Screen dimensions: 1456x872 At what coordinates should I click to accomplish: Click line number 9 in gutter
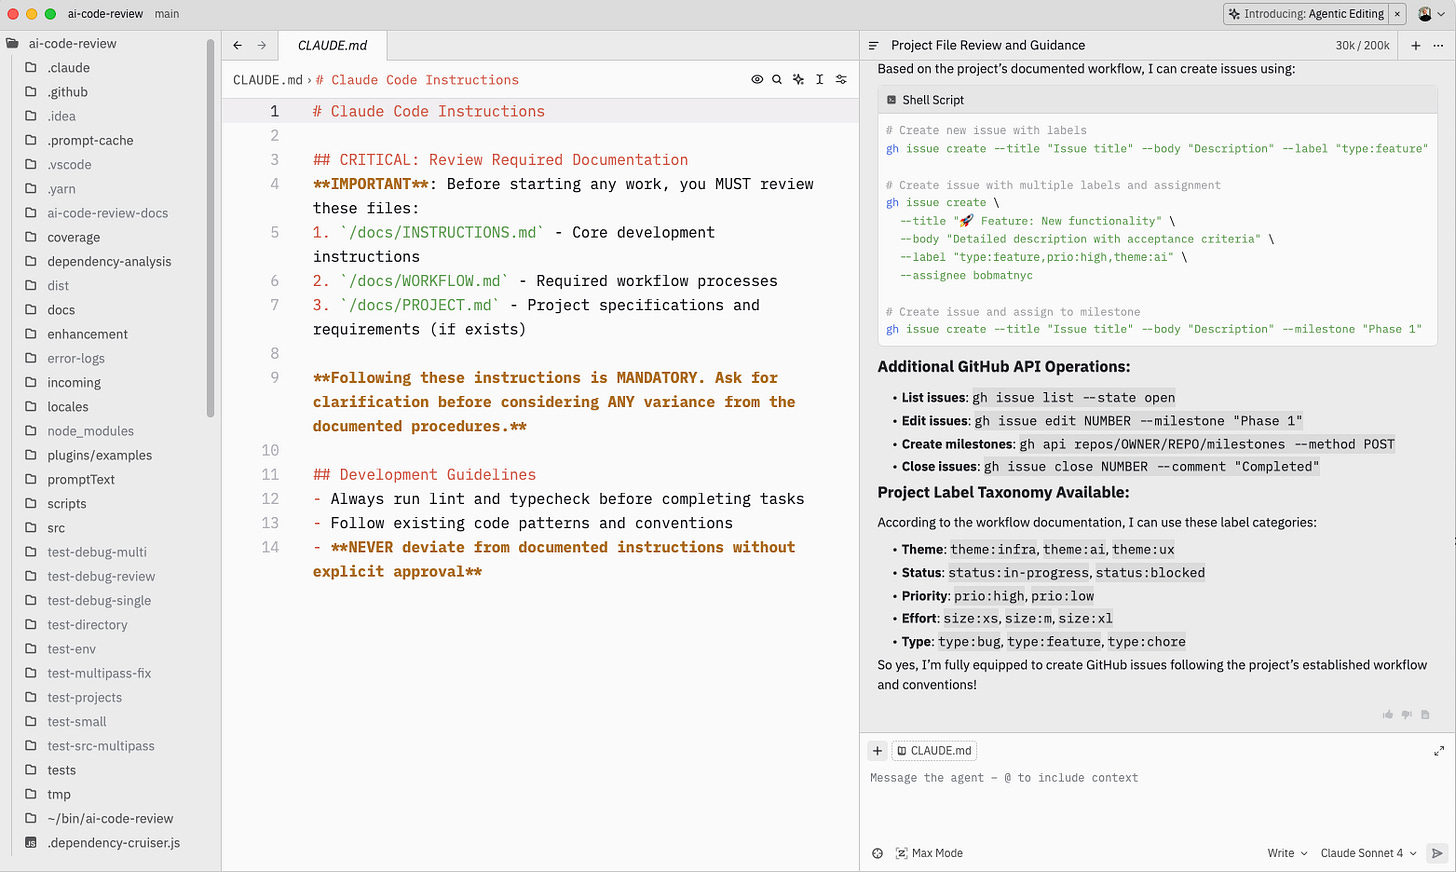[x=275, y=378]
